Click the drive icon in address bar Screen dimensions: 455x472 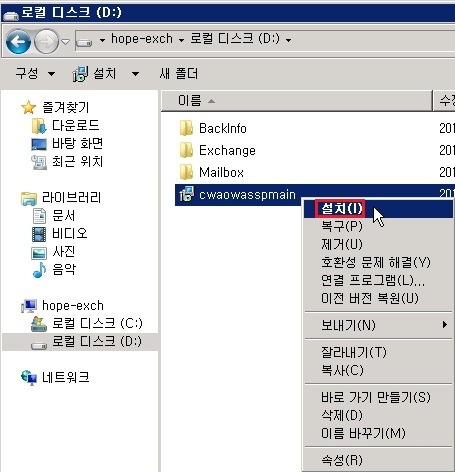84,42
